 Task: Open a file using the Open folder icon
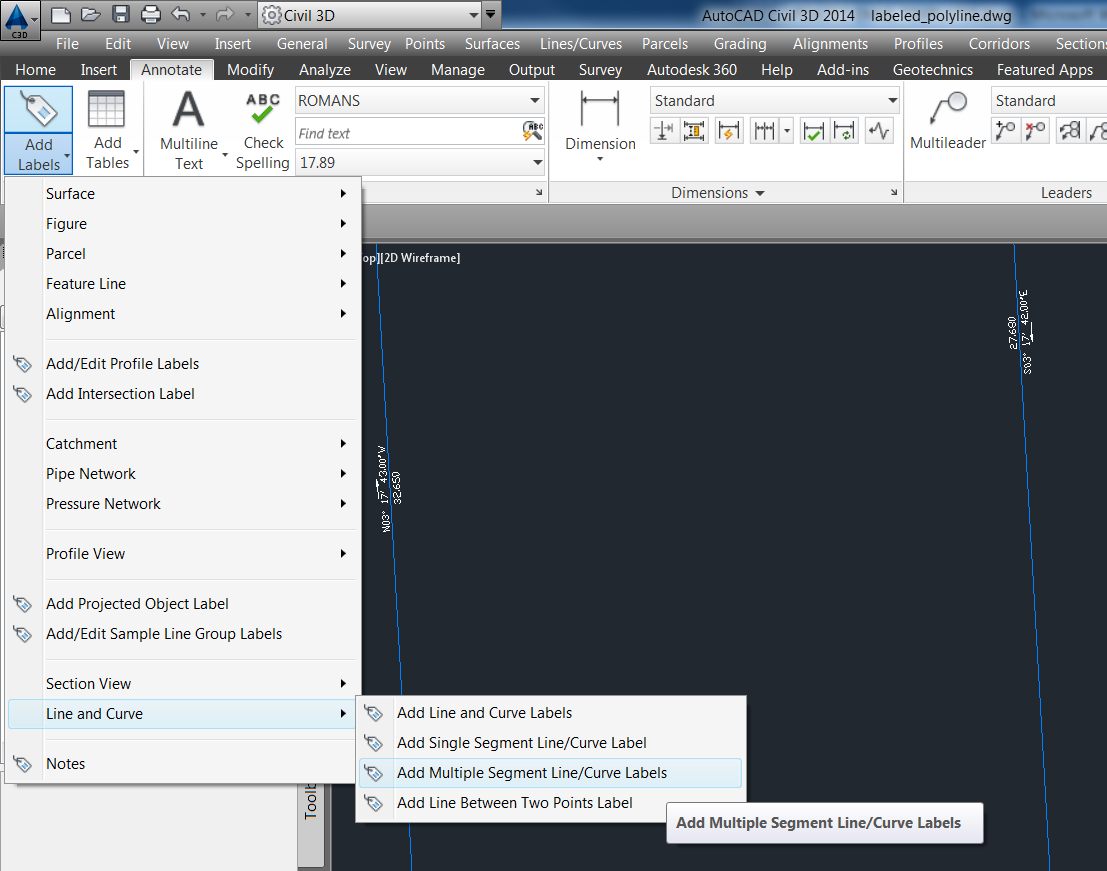(x=91, y=15)
